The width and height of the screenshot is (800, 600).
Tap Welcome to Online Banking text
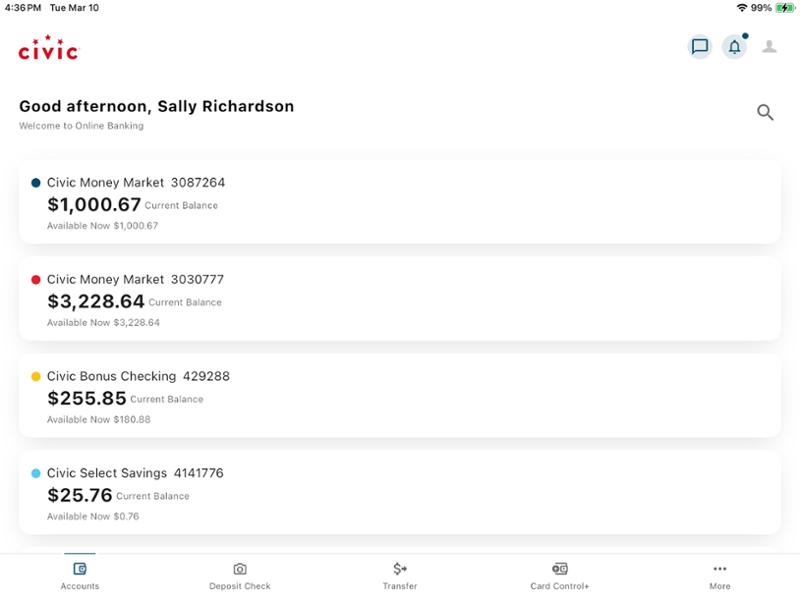81,126
